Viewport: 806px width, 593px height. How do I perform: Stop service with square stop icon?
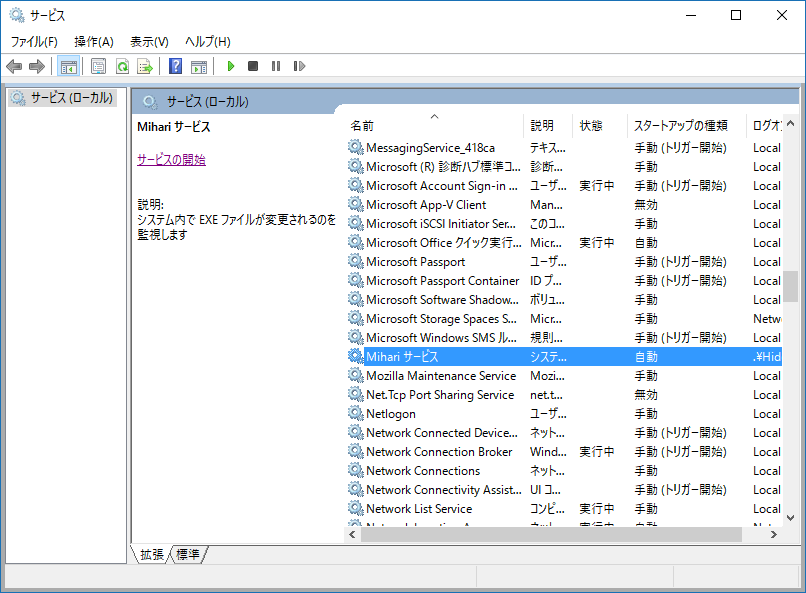(x=253, y=66)
